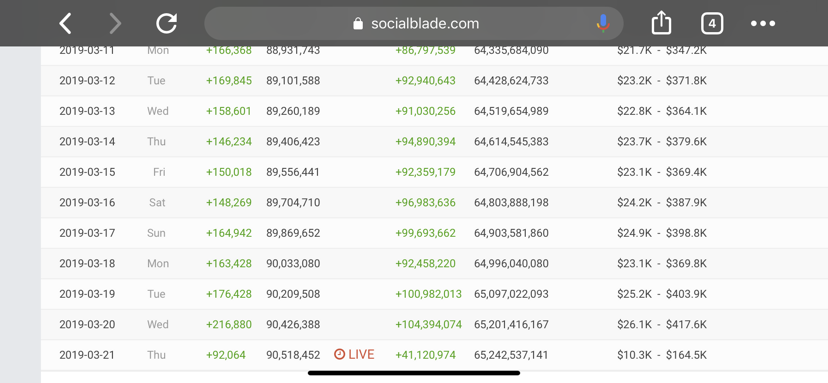
Task: Open the tab switcher showing 4 tabs
Action: coord(712,24)
